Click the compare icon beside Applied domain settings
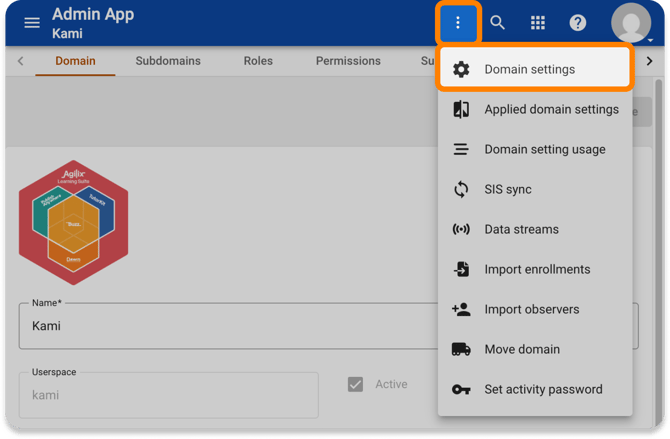Viewport: 670px width, 439px height. [x=461, y=109]
